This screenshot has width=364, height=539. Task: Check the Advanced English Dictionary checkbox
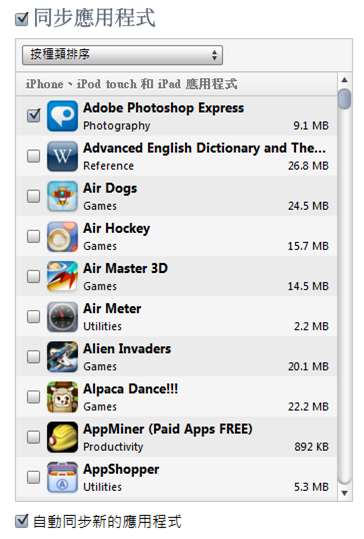coord(33,156)
